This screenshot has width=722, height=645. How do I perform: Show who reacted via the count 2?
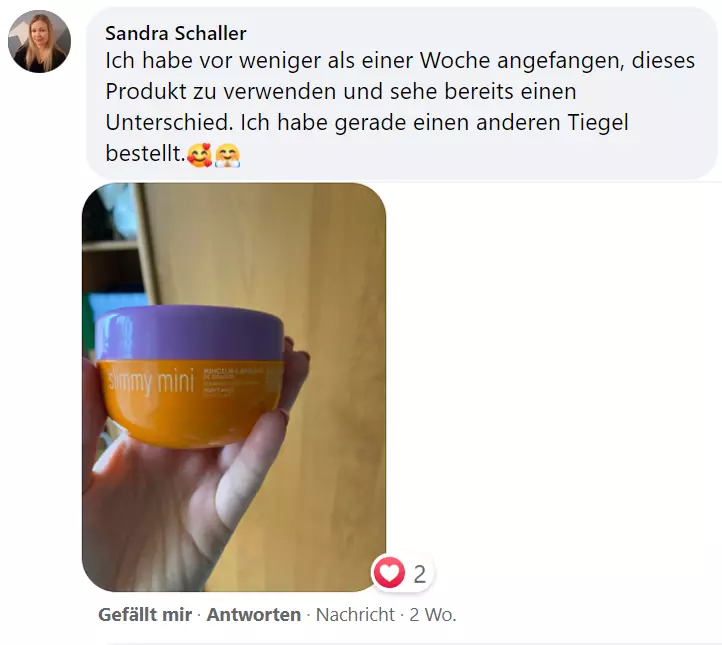419,574
